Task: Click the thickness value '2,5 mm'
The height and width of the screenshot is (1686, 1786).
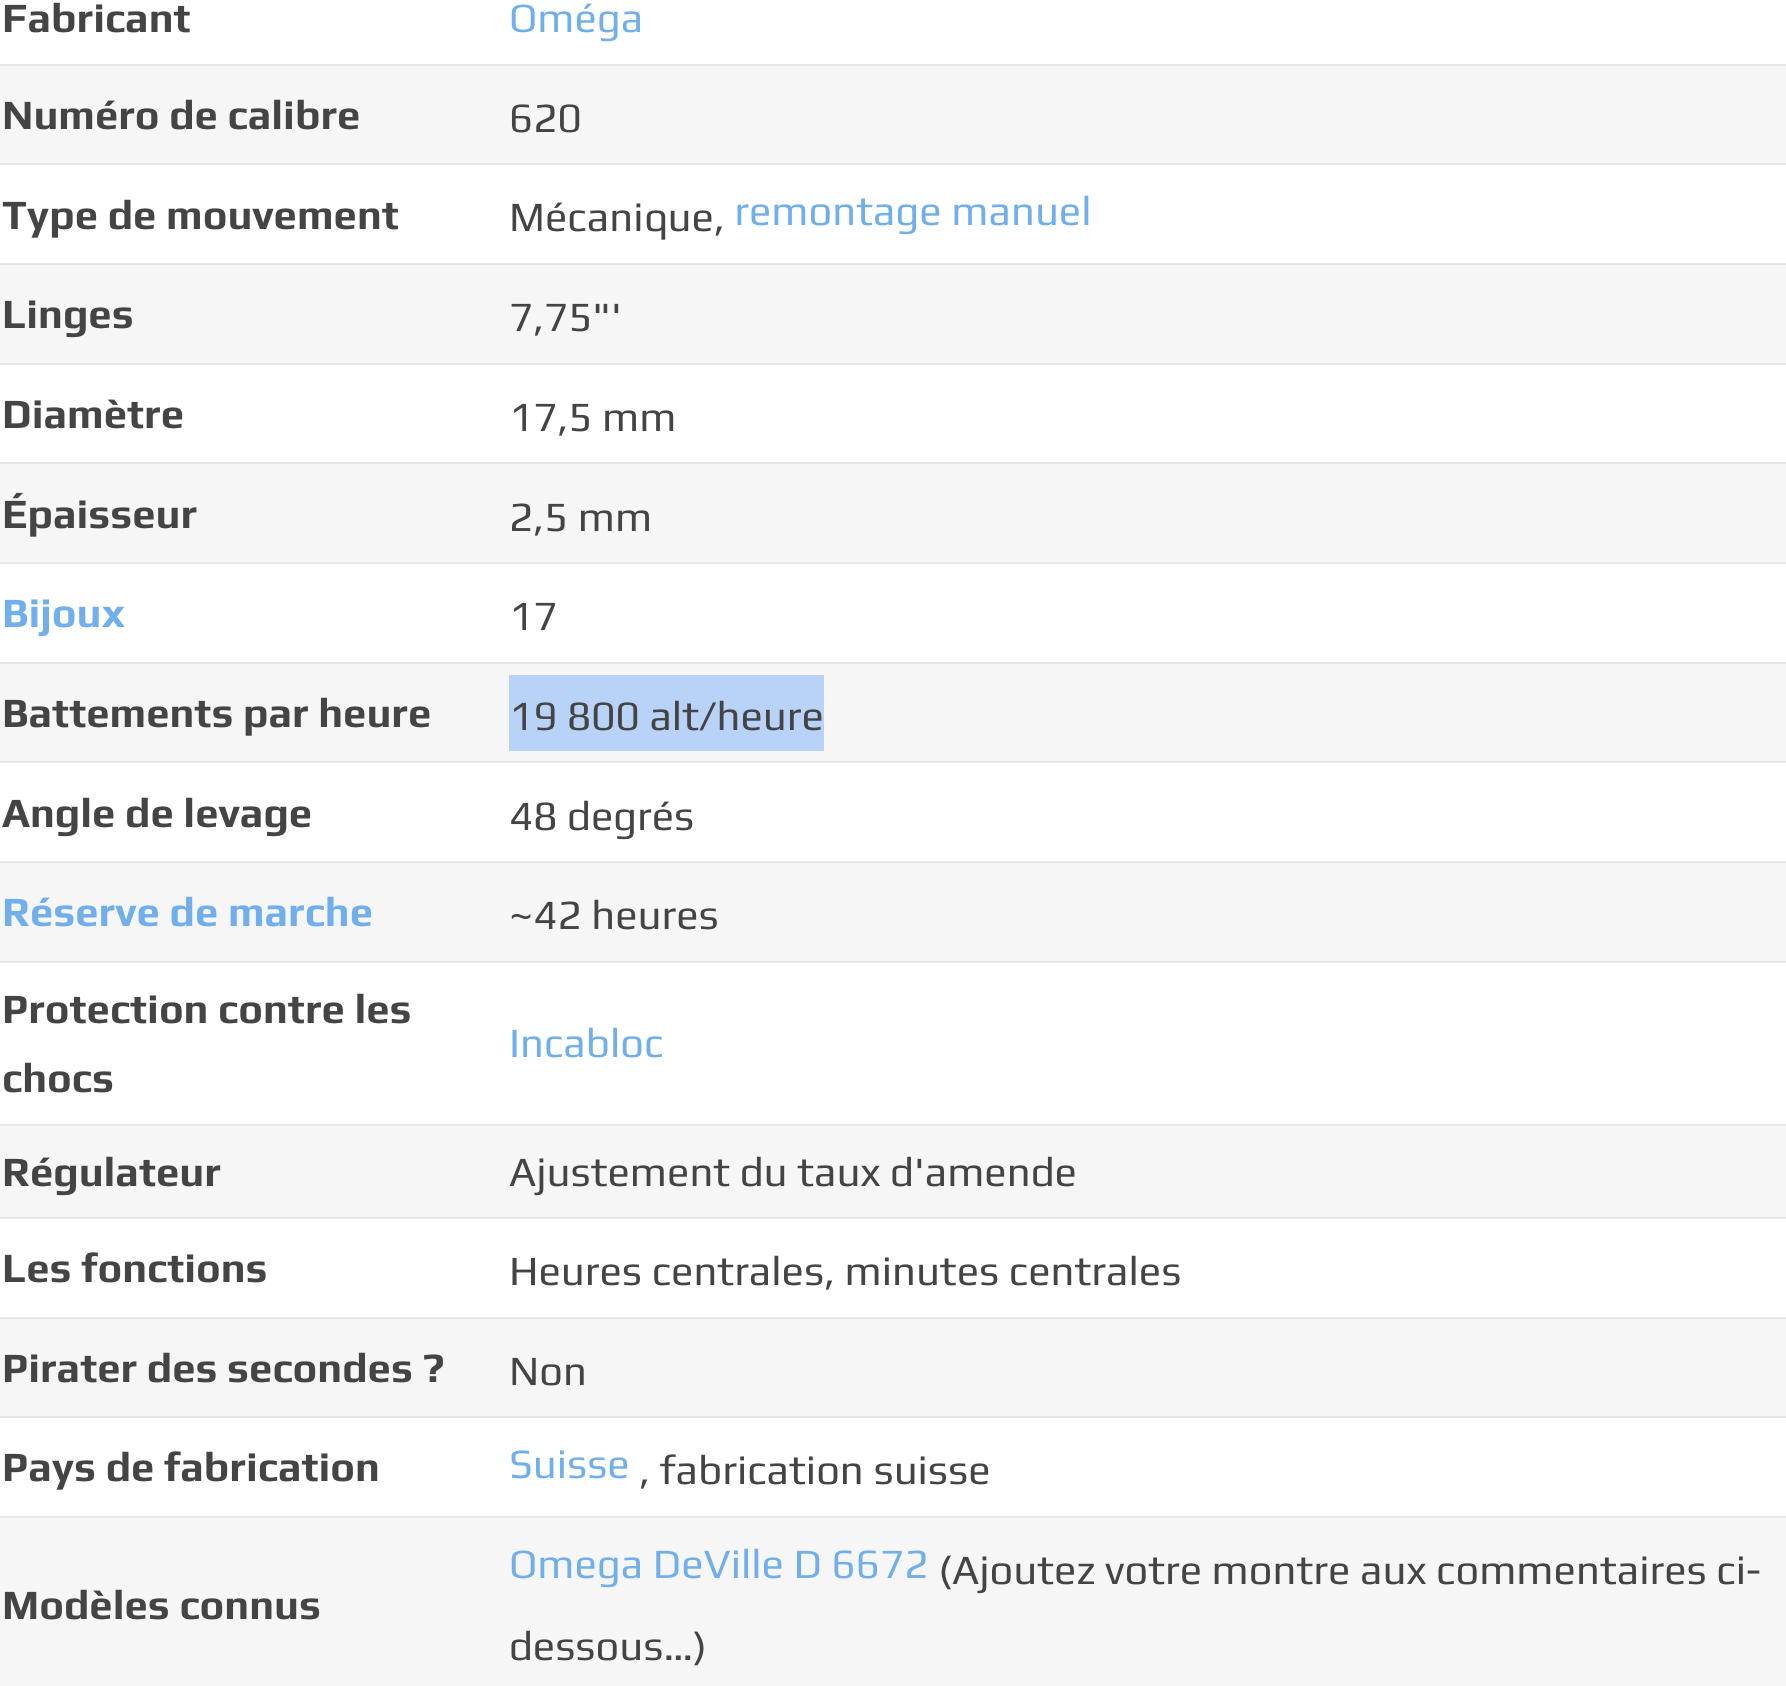Action: point(580,518)
